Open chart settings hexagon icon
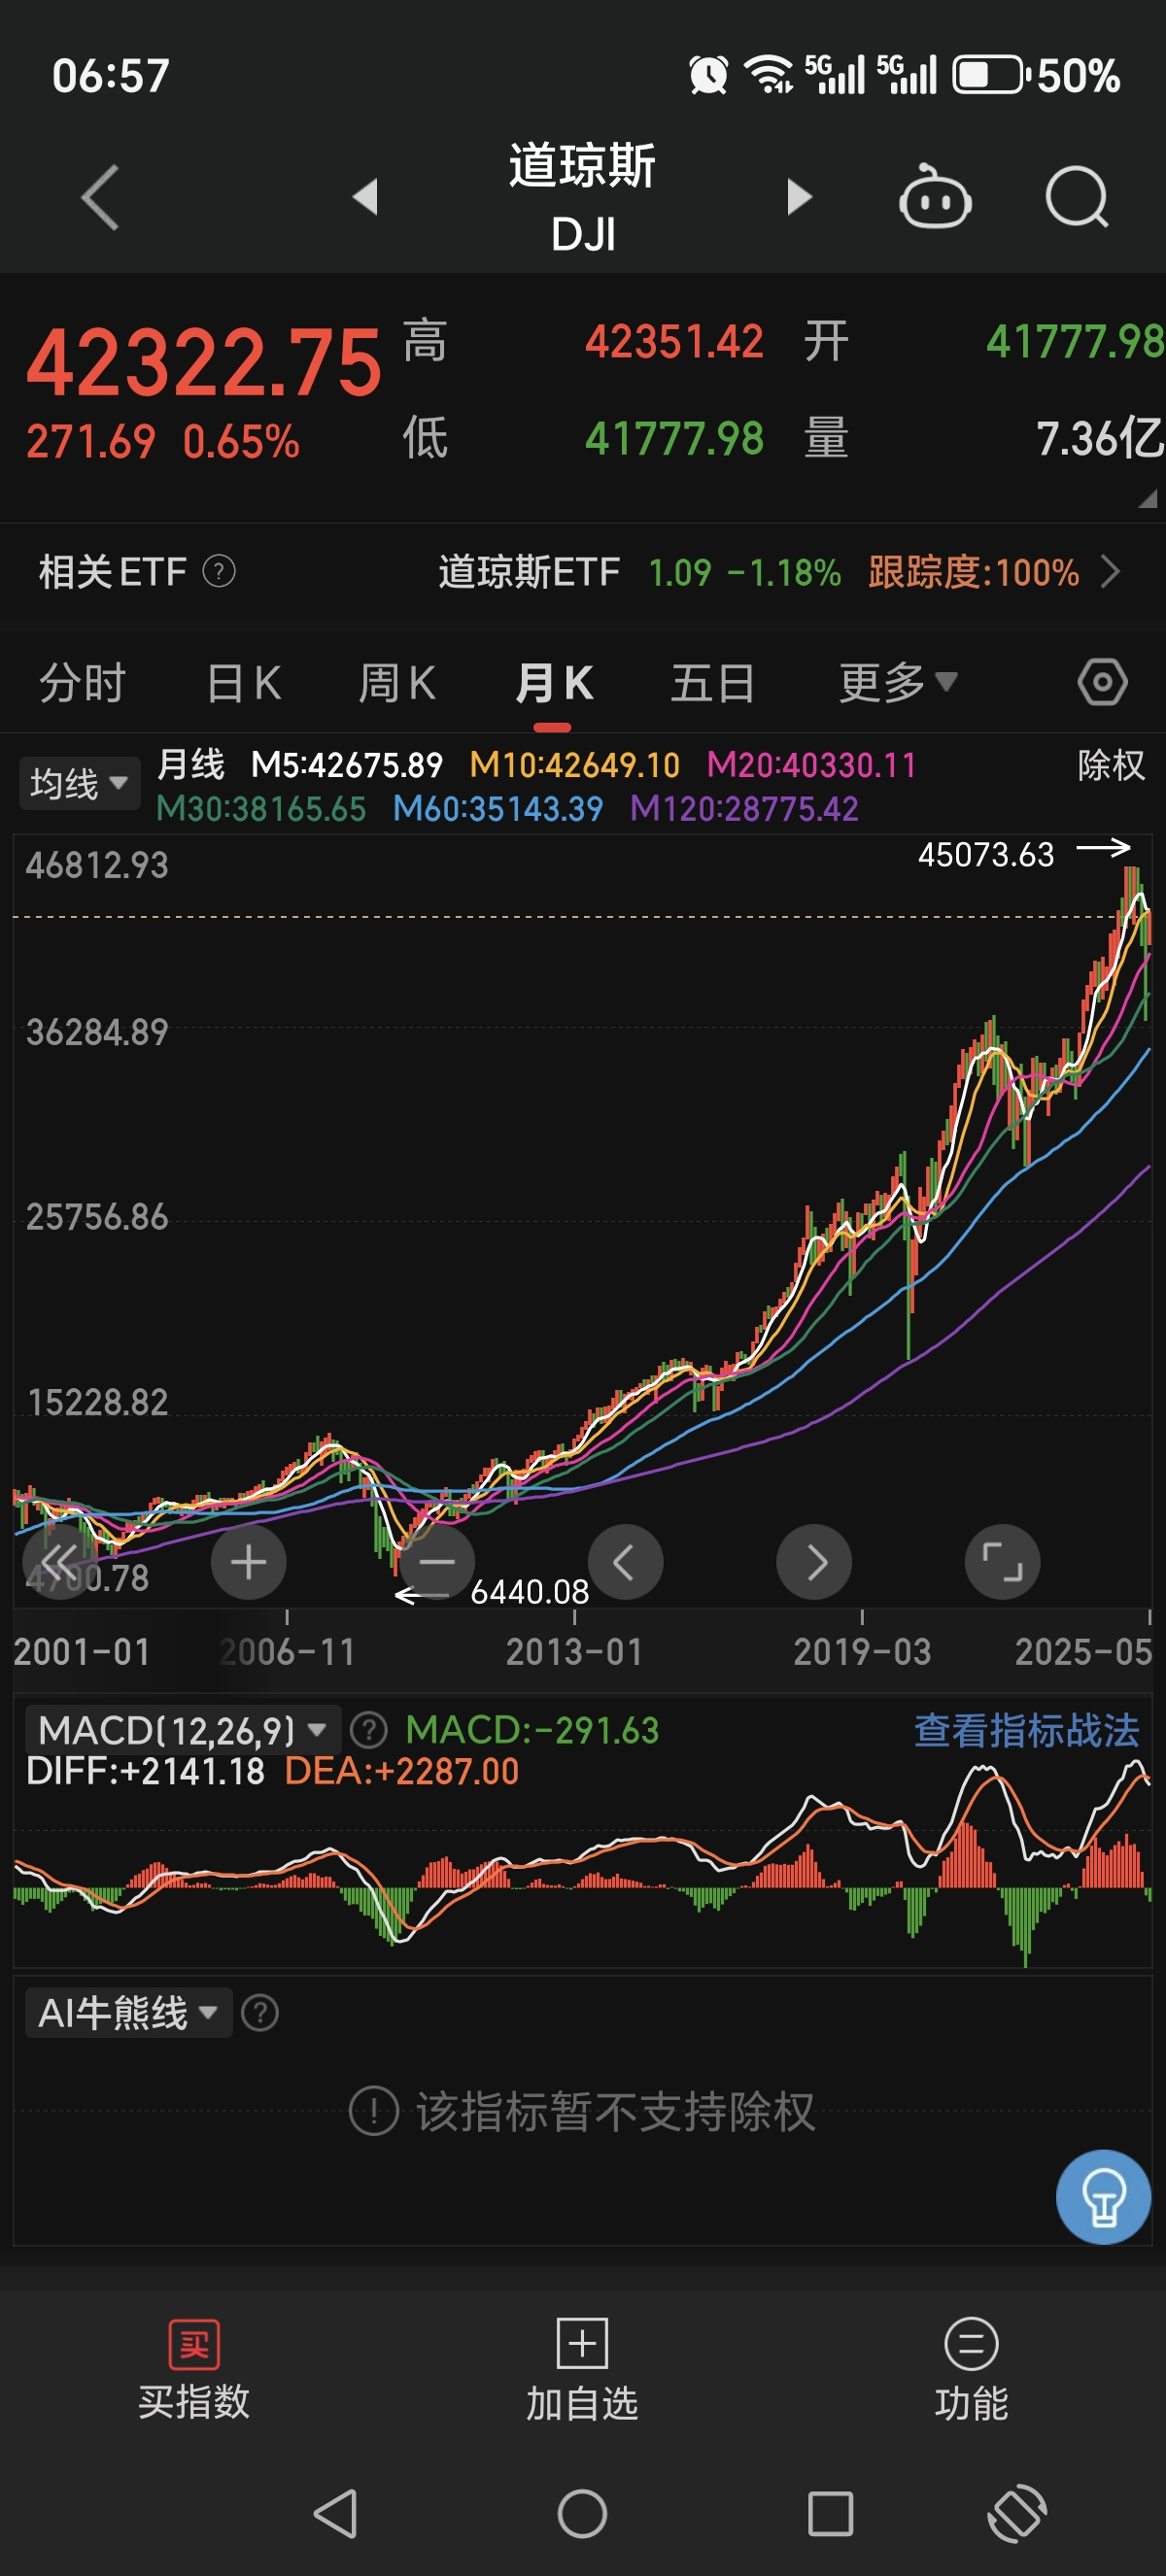Viewport: 1166px width, 2576px height. [x=1102, y=683]
